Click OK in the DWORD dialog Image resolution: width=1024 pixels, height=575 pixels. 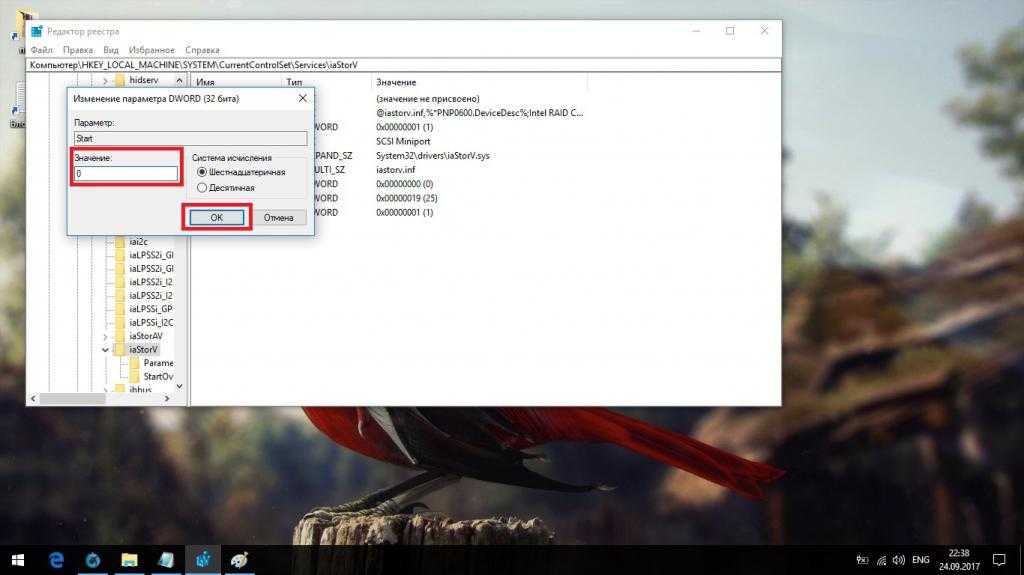[x=217, y=218]
